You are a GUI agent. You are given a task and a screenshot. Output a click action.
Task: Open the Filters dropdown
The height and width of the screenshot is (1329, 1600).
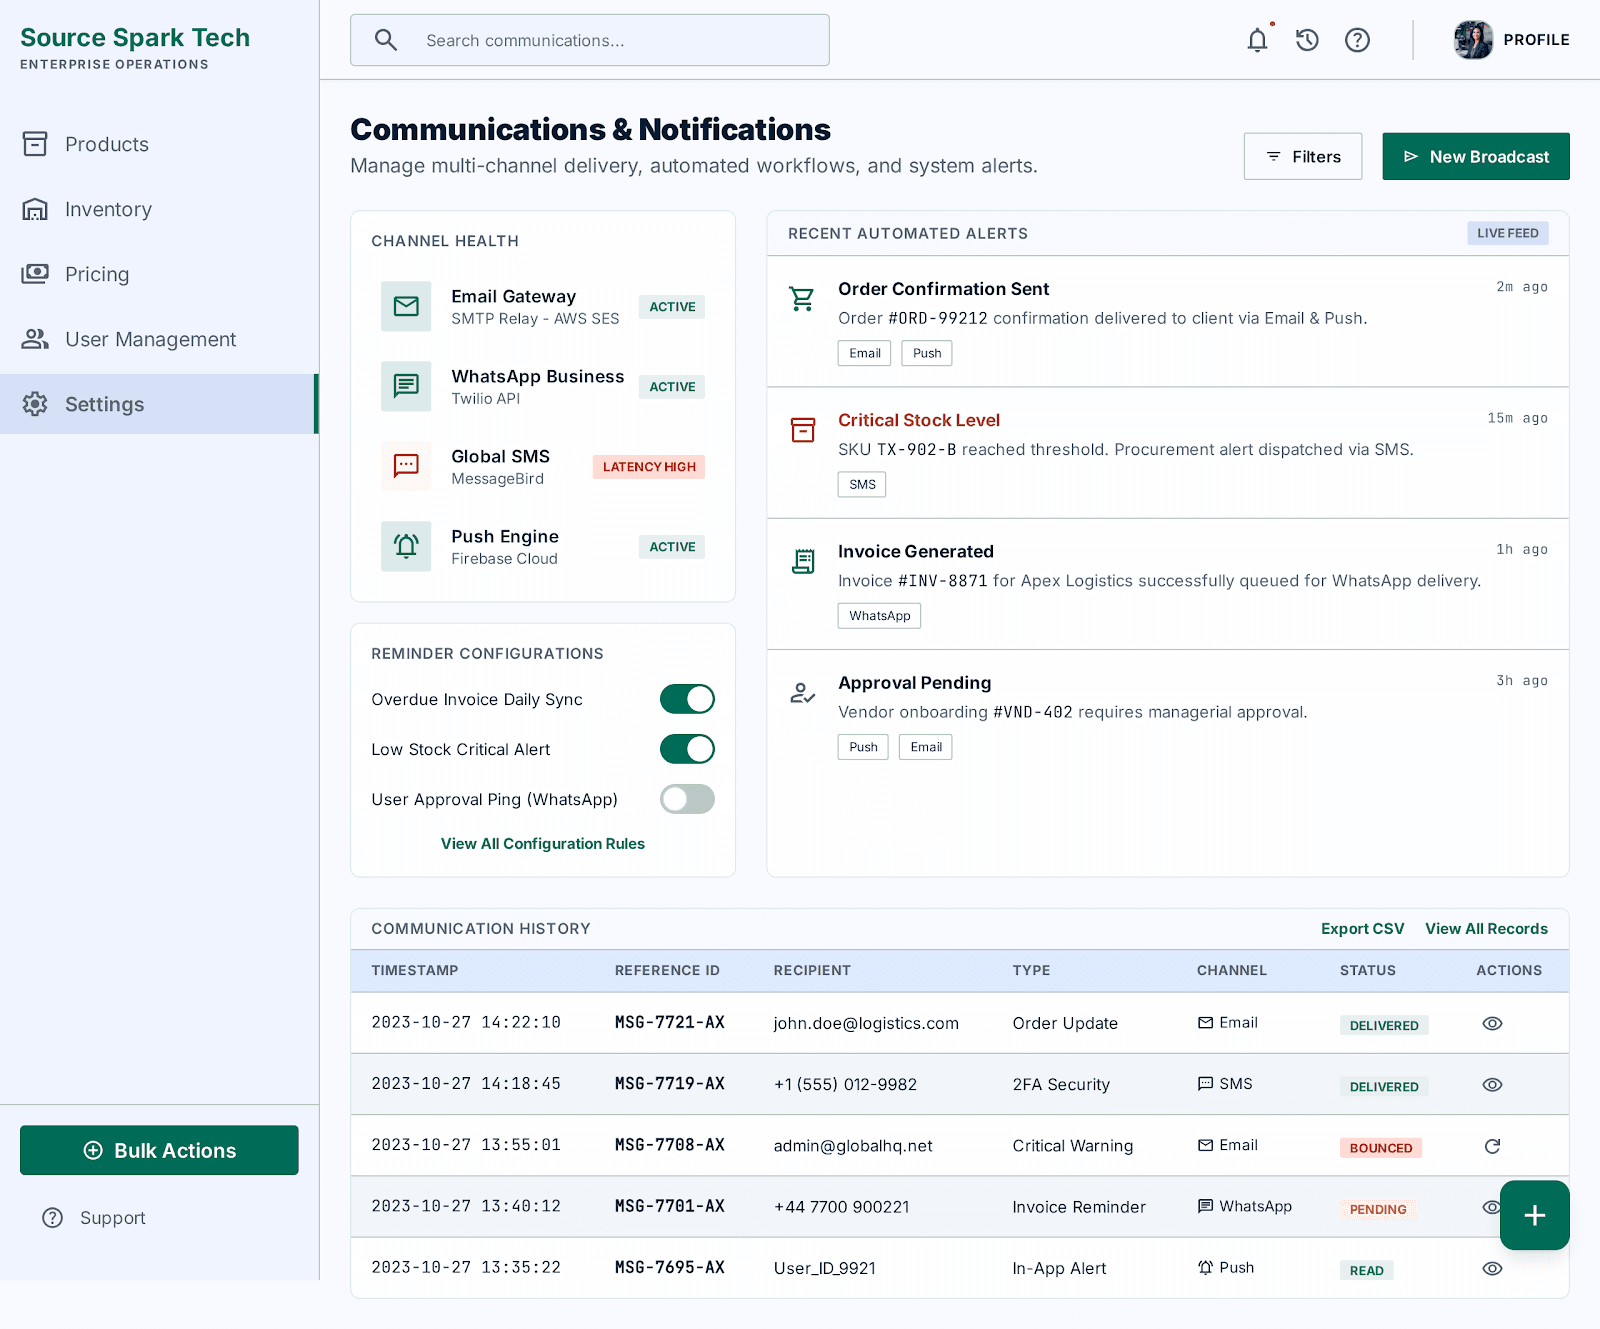(1303, 156)
